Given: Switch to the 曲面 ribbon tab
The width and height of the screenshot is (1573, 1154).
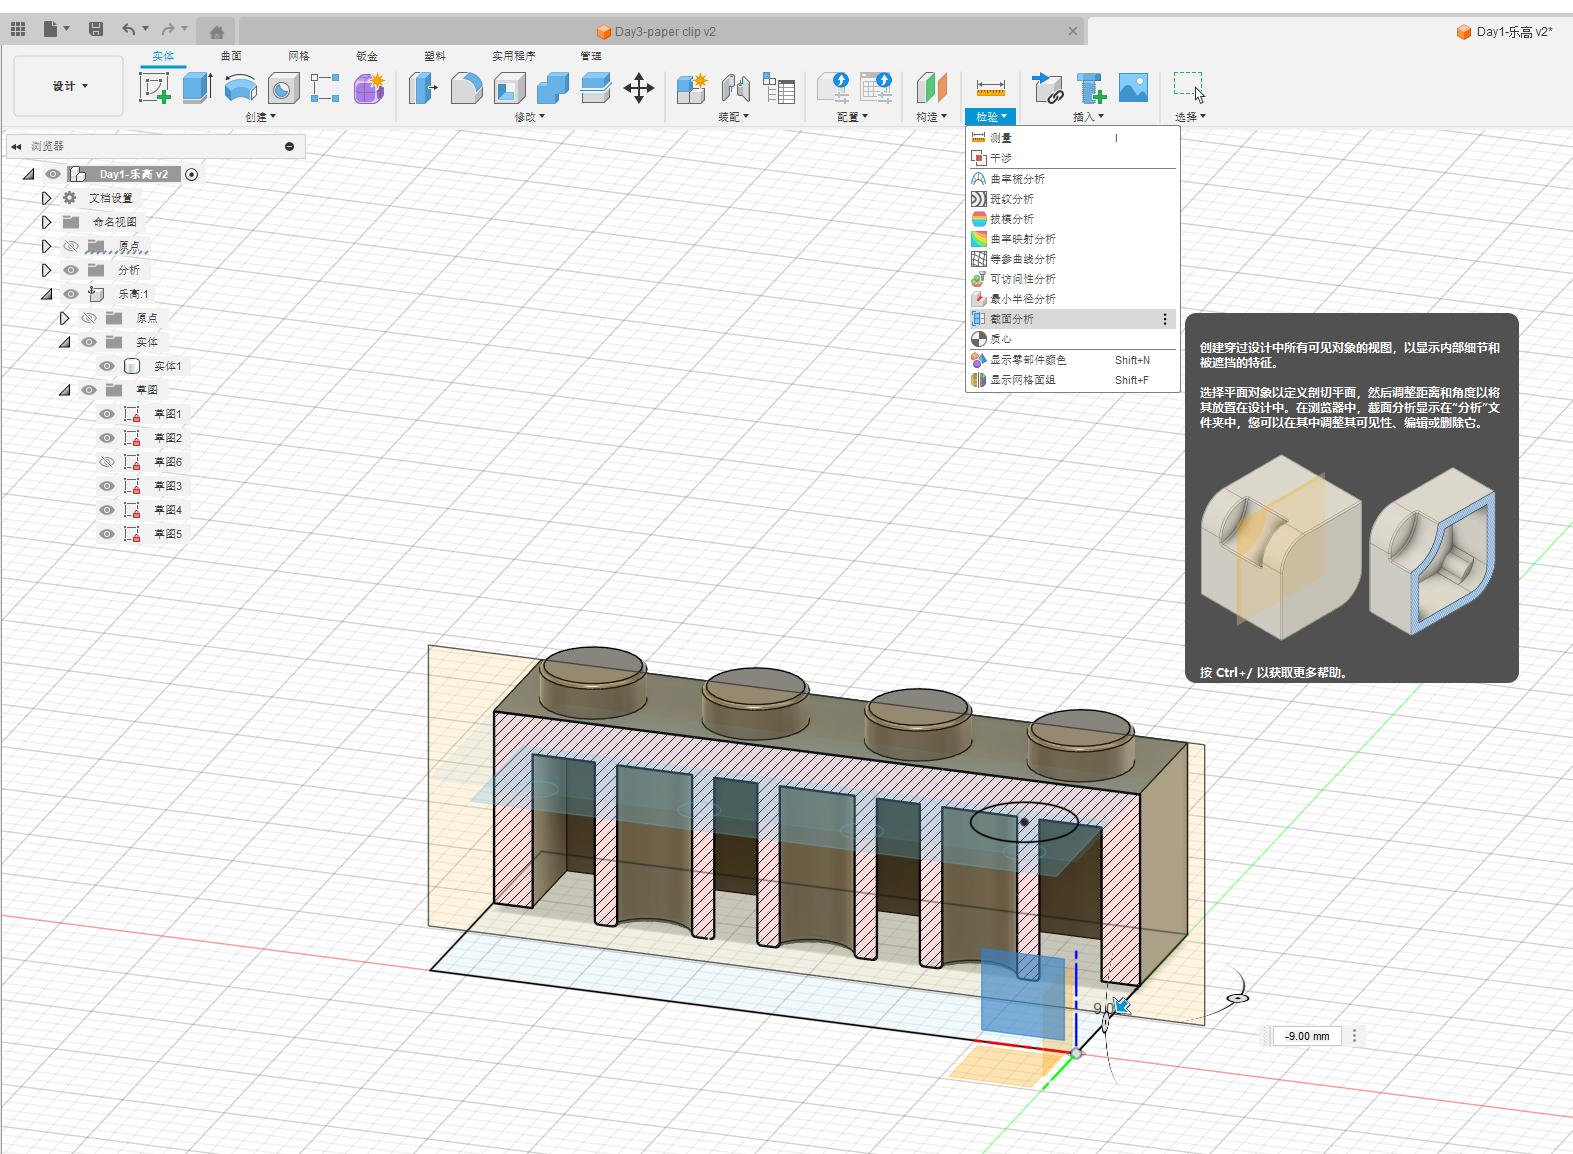Looking at the screenshot, I should pos(231,56).
